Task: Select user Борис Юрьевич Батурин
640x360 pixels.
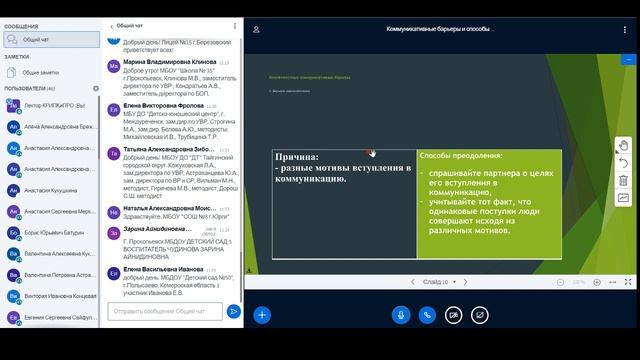Action: (x=50, y=233)
